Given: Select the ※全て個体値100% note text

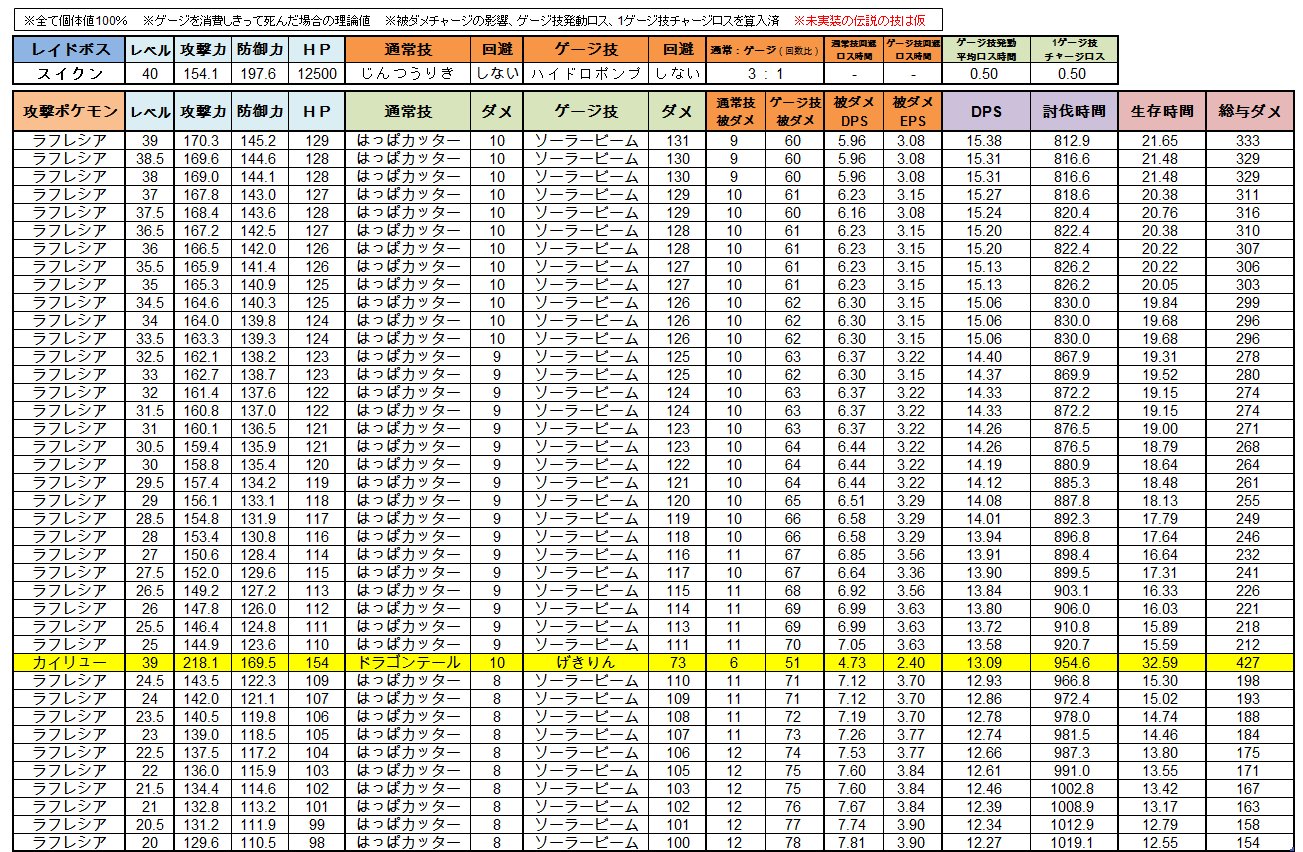Looking at the screenshot, I should click(76, 20).
